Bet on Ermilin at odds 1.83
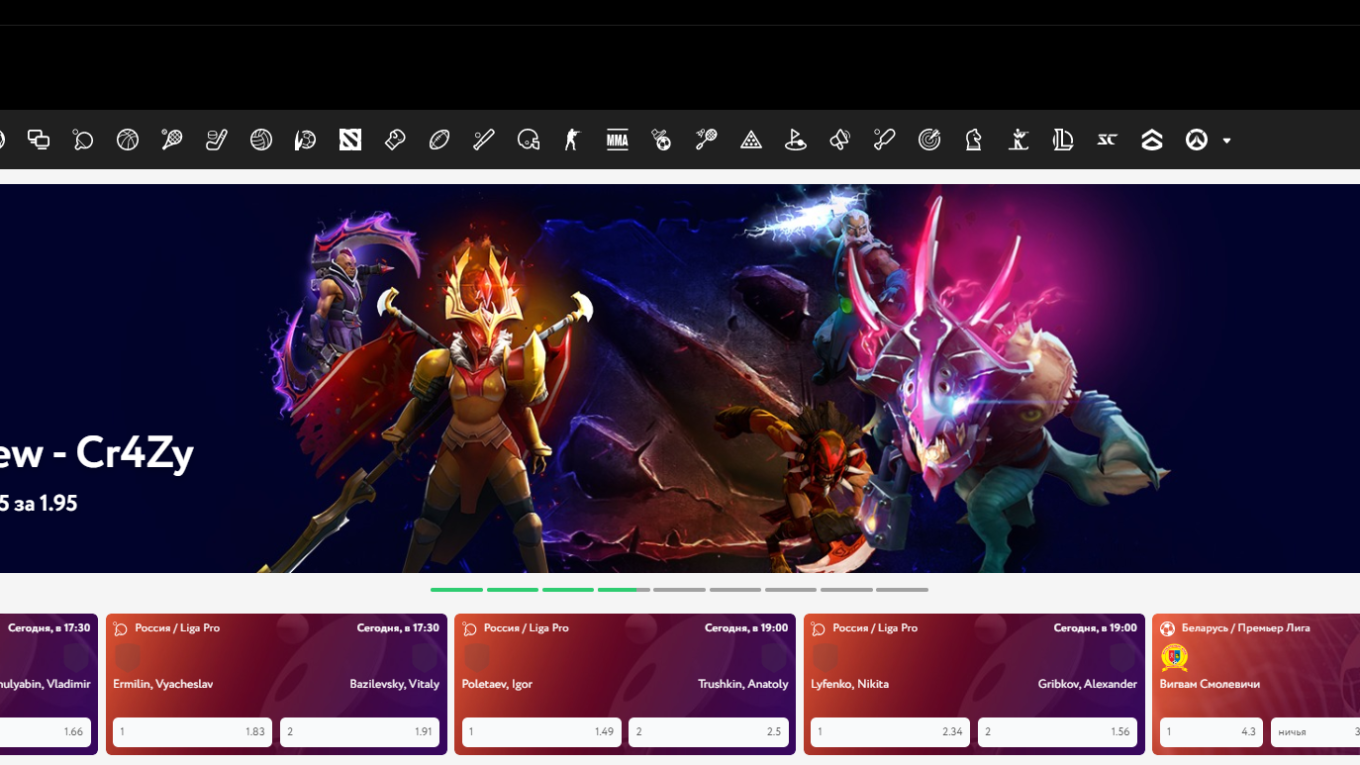Viewport: 1360px width, 765px height. click(x=192, y=732)
